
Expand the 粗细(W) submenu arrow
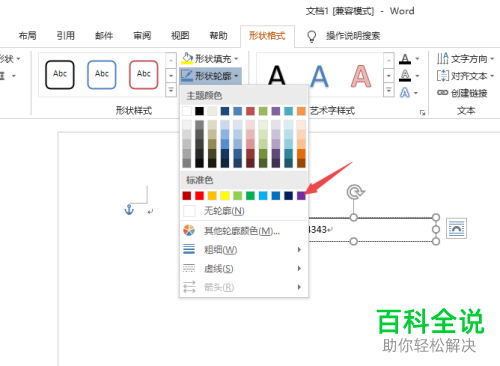[x=299, y=249]
